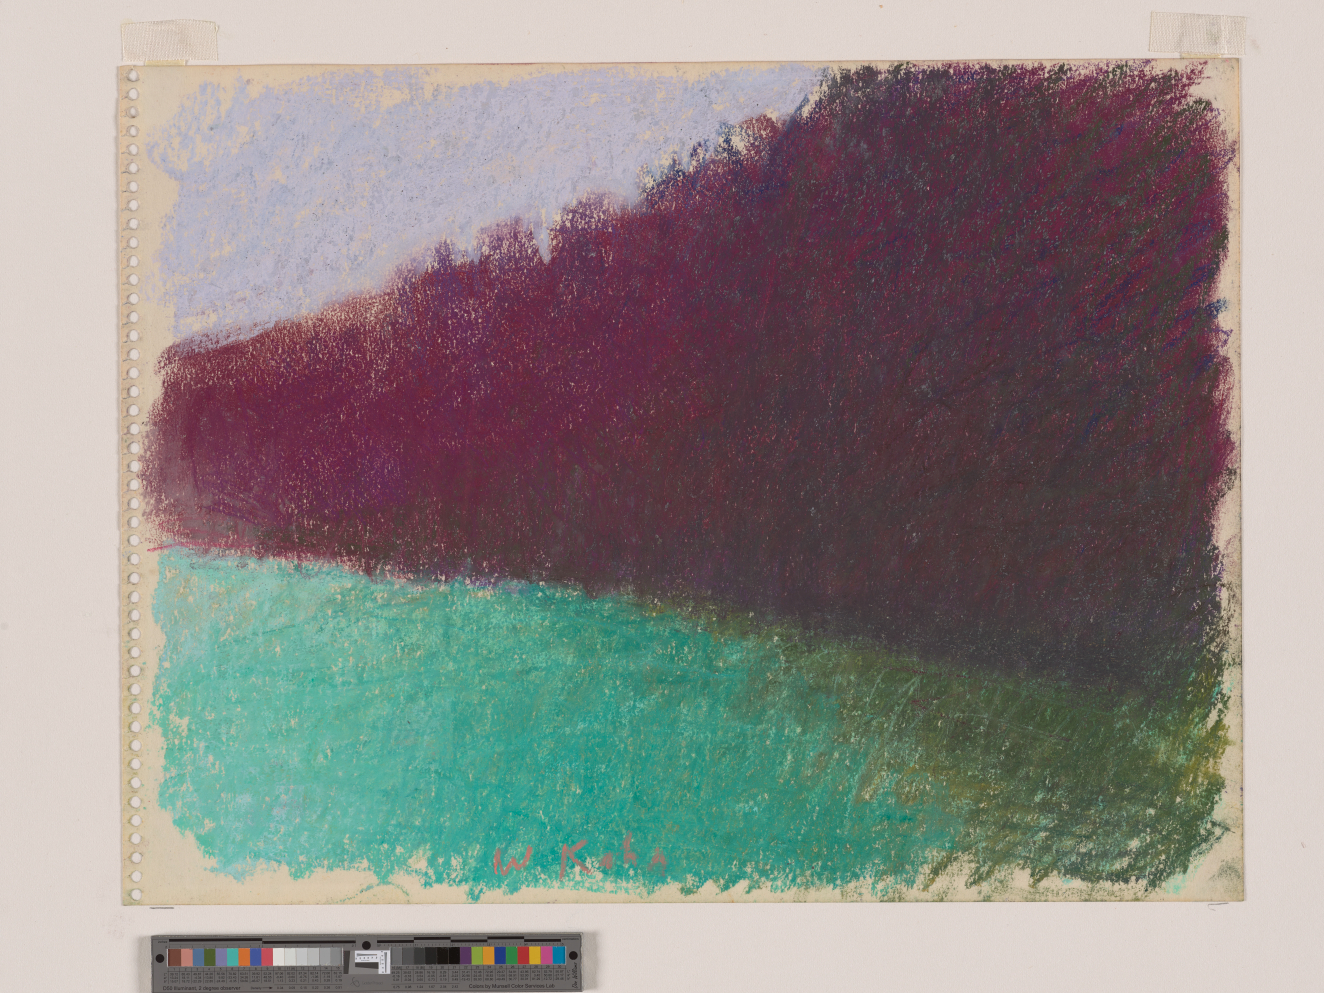Screen dimensions: 1324x993
Task: Select the magenta swatch near chart's right end
Action: [546, 956]
